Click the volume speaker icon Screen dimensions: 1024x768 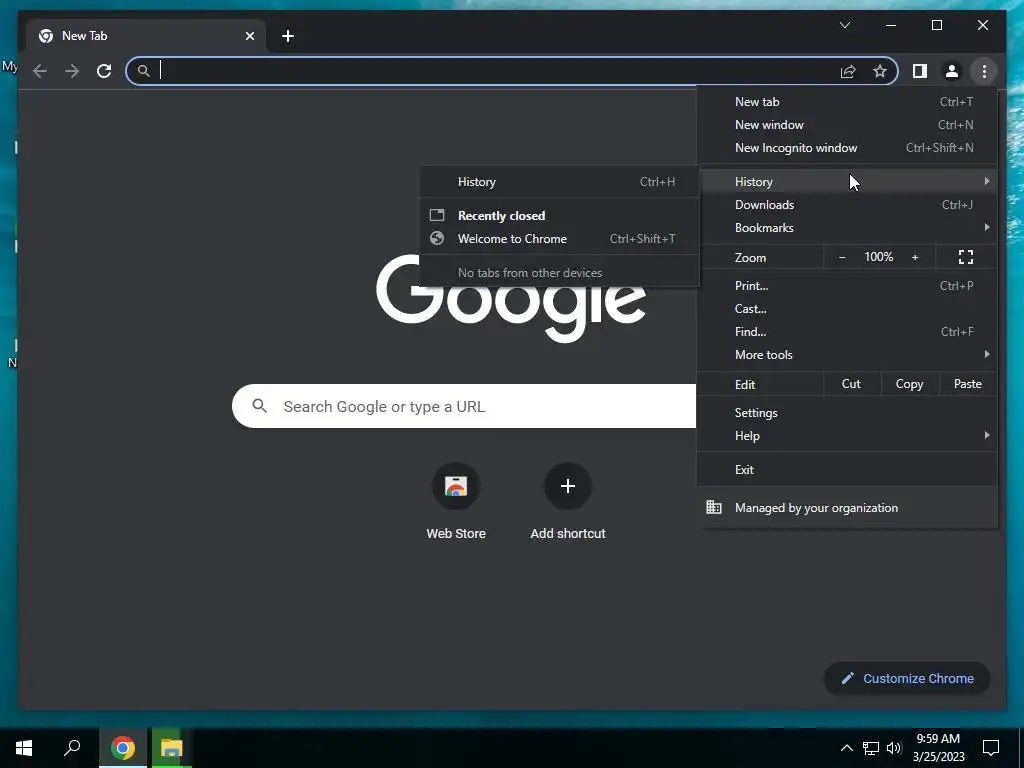pyautogui.click(x=894, y=748)
